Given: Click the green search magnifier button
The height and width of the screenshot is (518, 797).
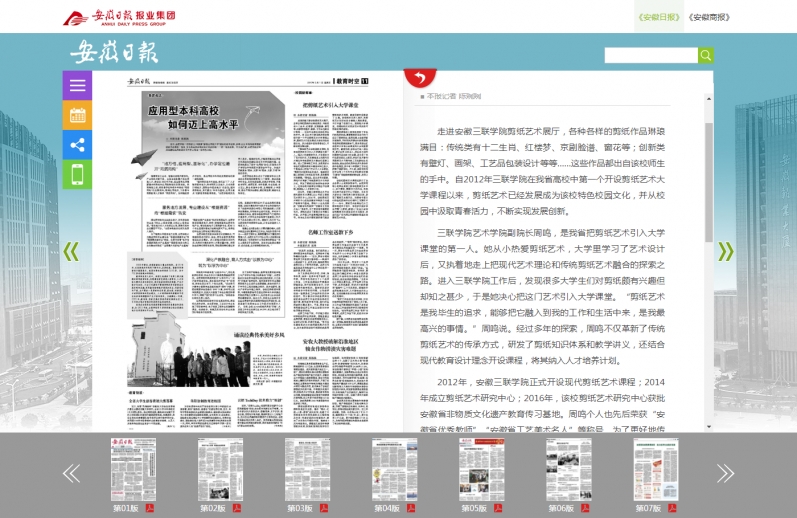Looking at the screenshot, I should click(x=705, y=56).
